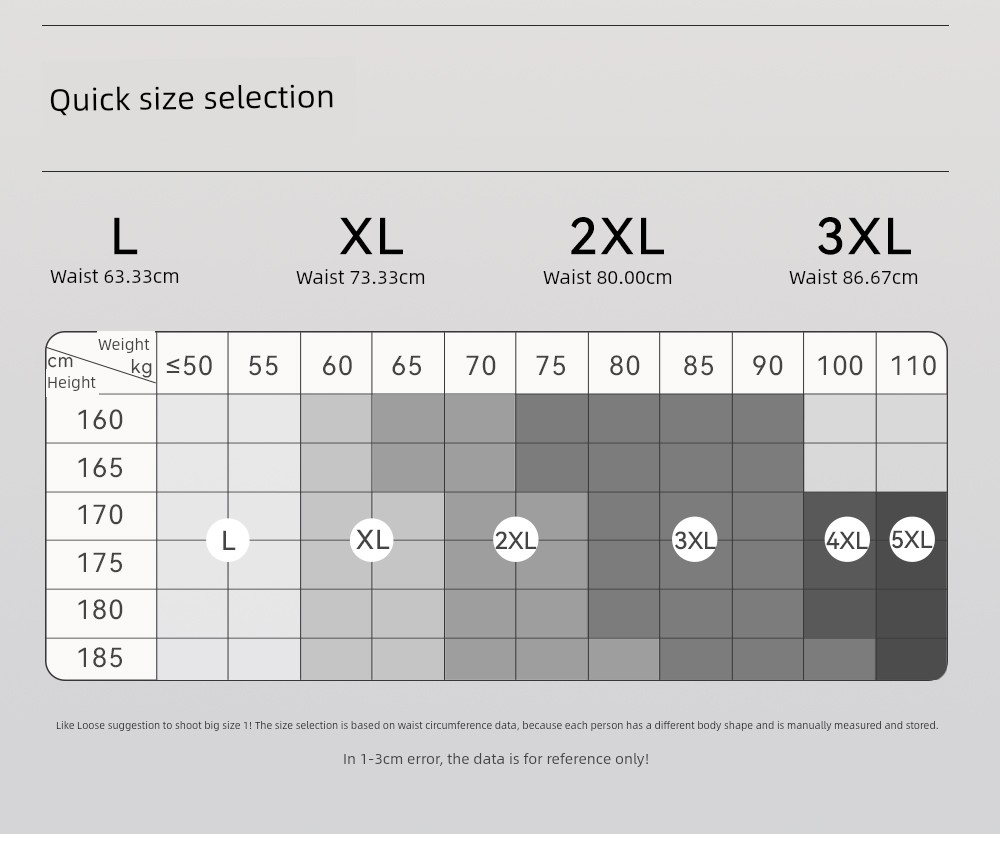Click the large 3XL heading
Viewport: 1000px width, 854px height.
[864, 236]
